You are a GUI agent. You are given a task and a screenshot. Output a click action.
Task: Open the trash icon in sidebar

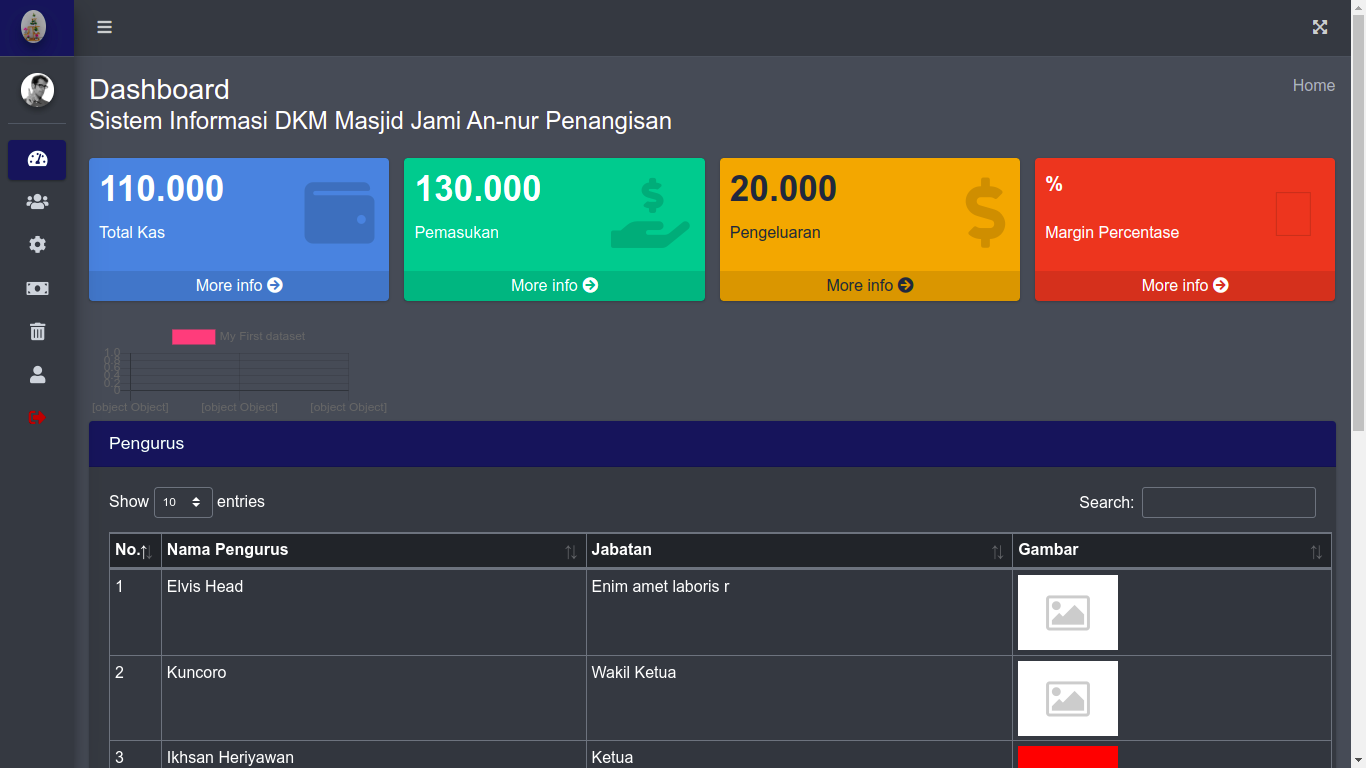click(x=37, y=331)
